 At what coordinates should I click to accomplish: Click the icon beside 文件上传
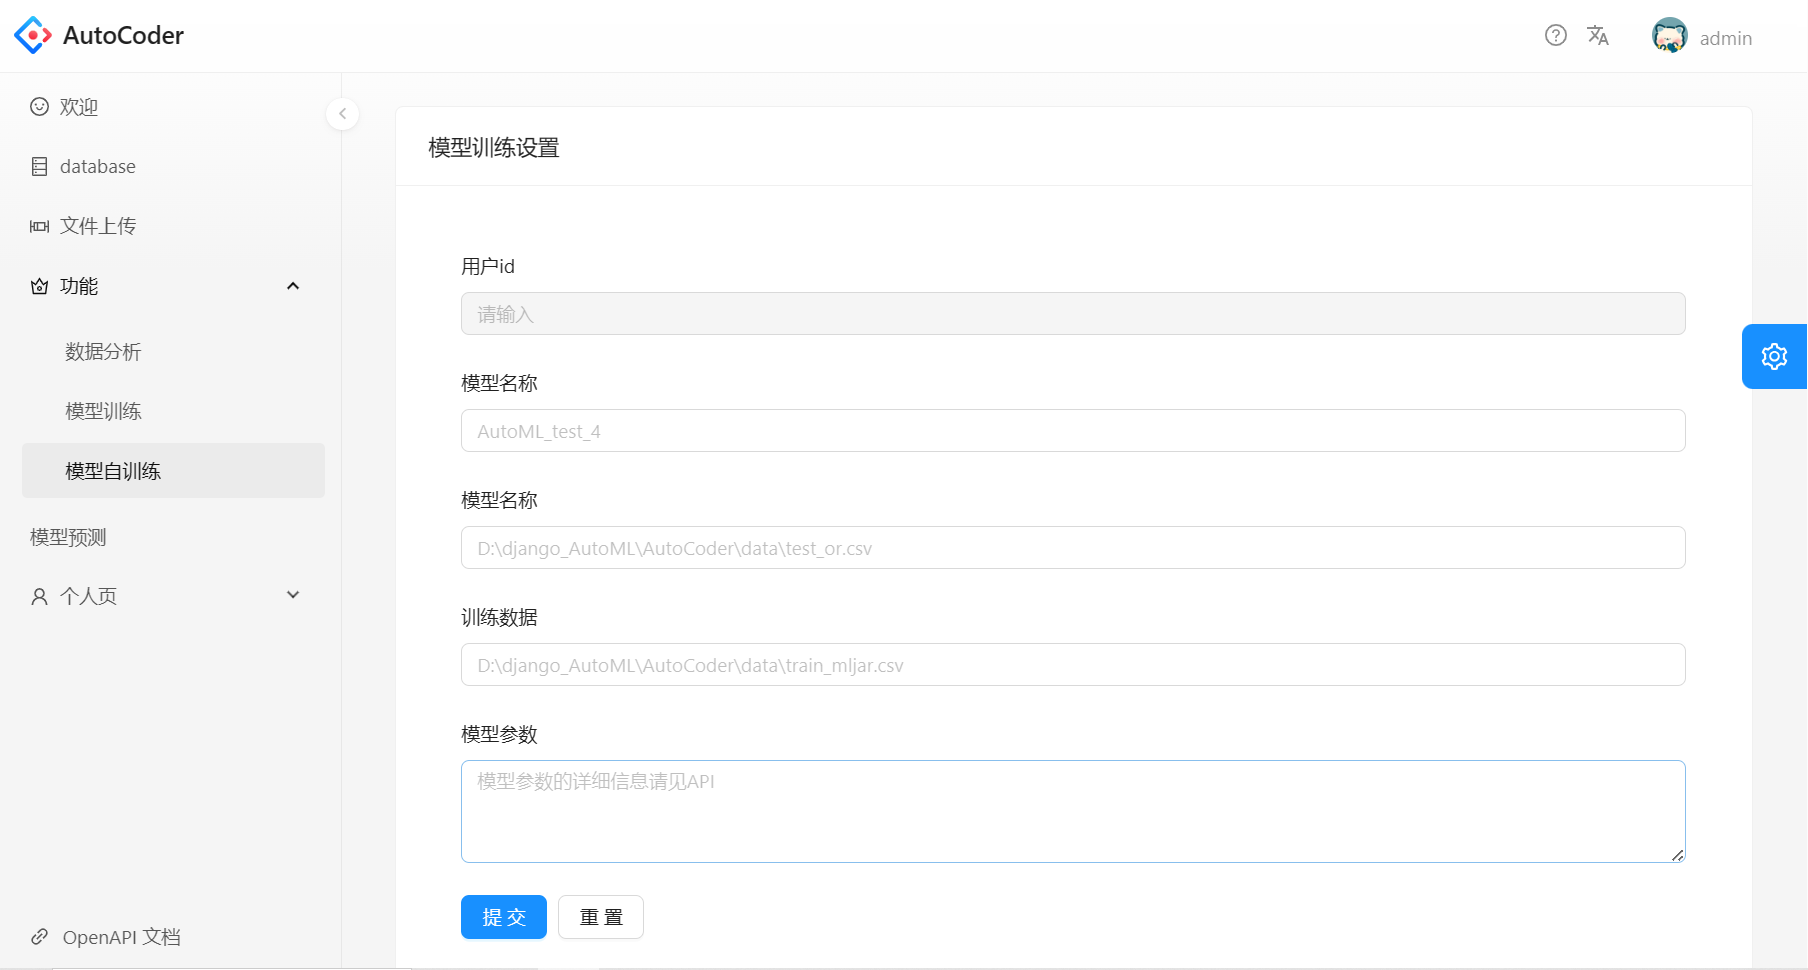pyautogui.click(x=39, y=226)
